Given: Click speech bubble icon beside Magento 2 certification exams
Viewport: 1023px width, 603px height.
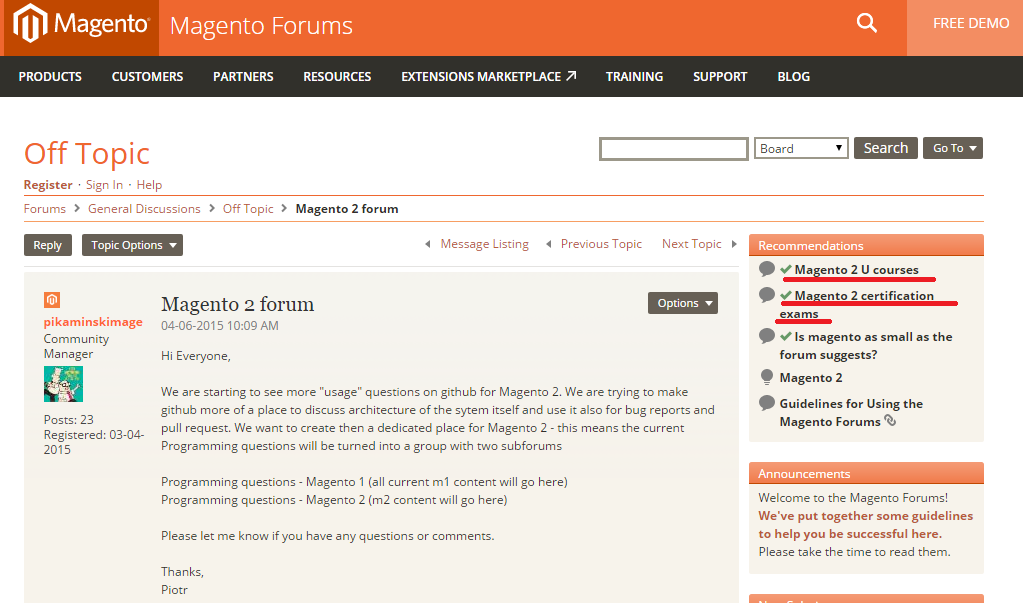Looking at the screenshot, I should click(767, 294).
